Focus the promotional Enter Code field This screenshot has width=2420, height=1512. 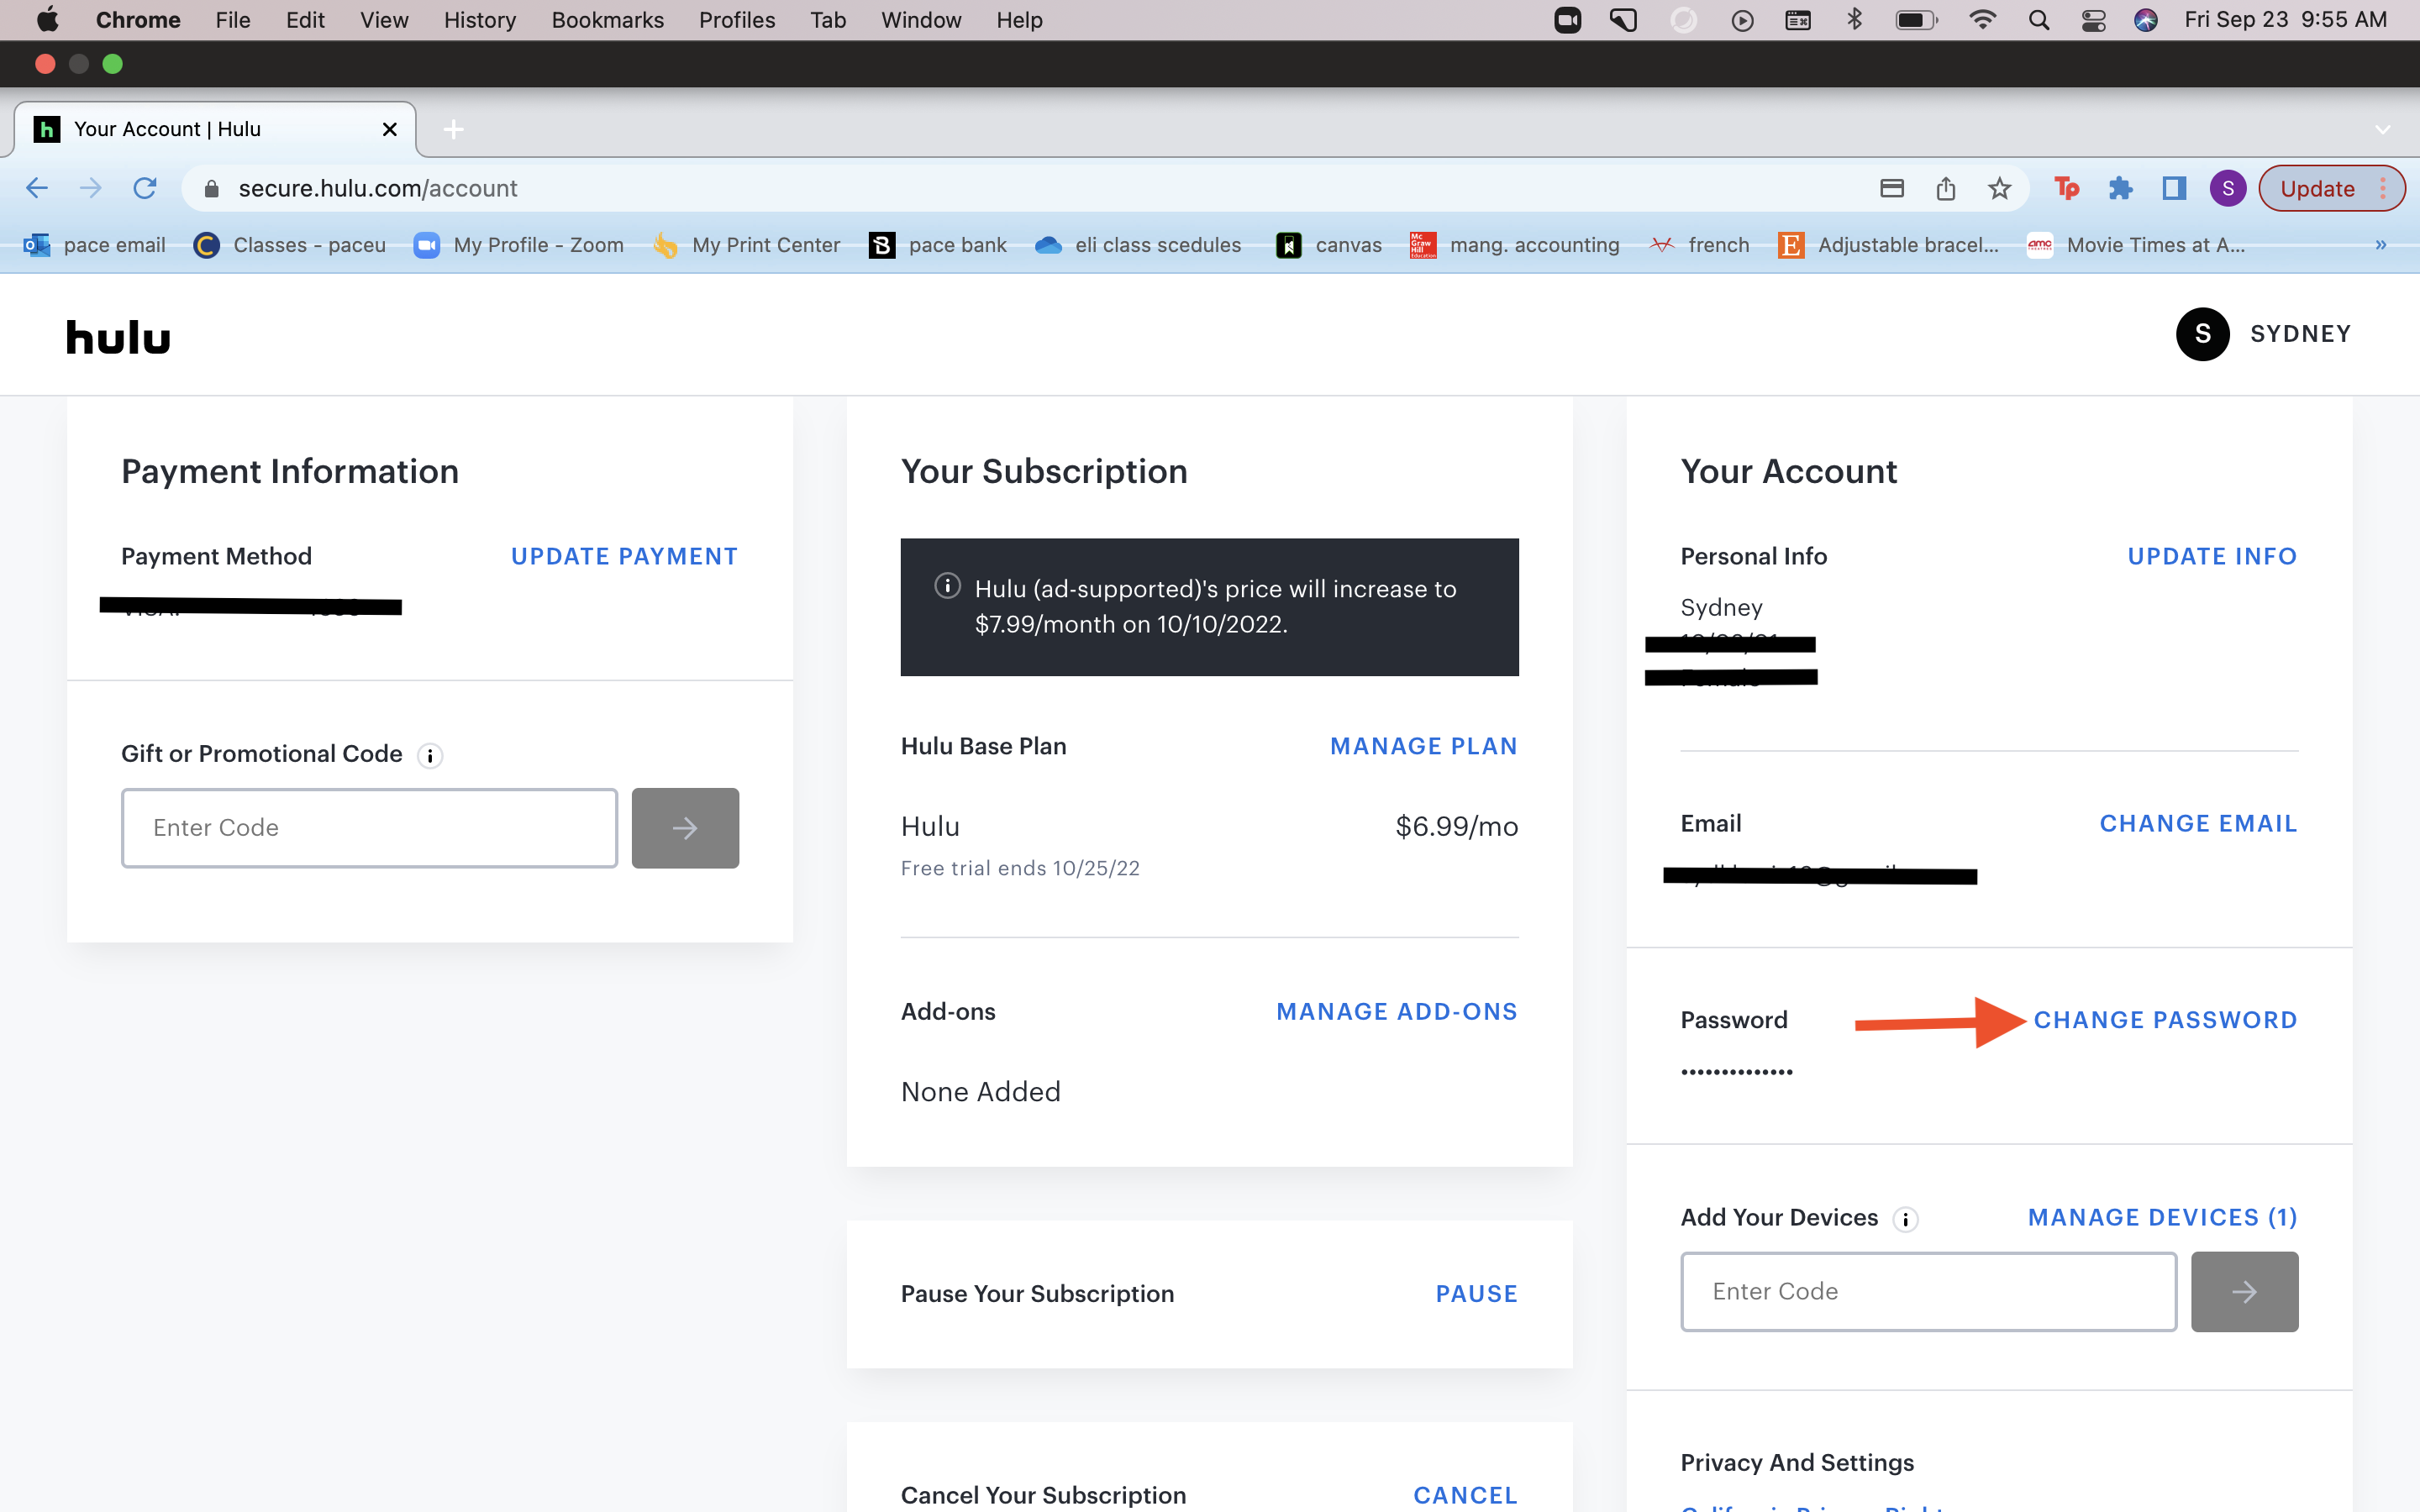pyautogui.click(x=369, y=828)
